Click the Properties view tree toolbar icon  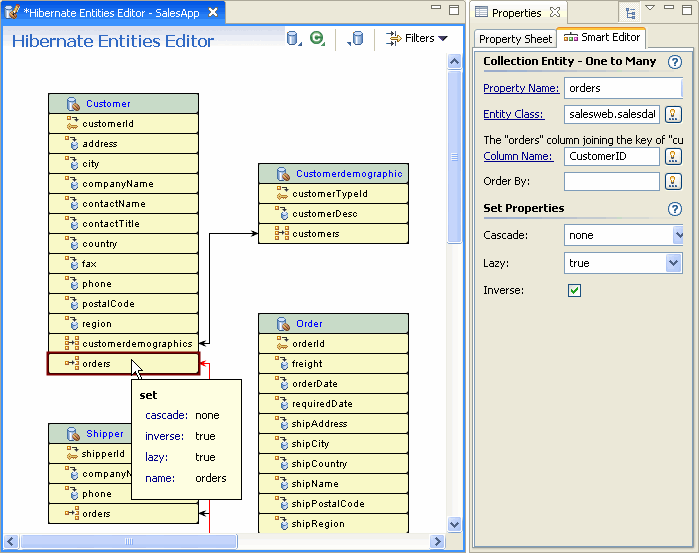tap(630, 13)
